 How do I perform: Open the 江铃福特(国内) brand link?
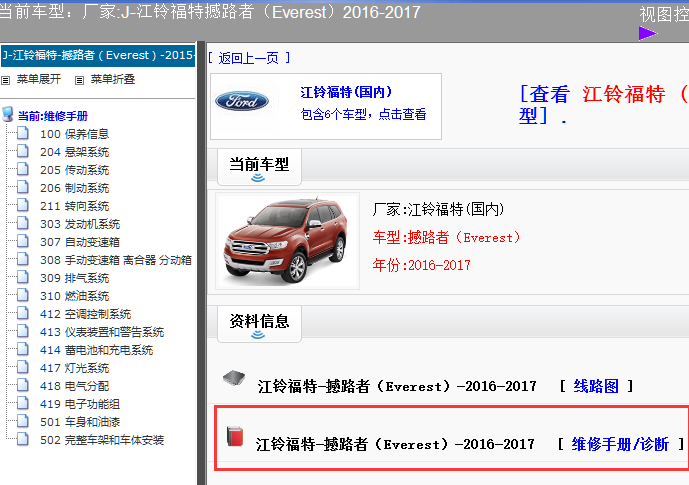[x=346, y=92]
